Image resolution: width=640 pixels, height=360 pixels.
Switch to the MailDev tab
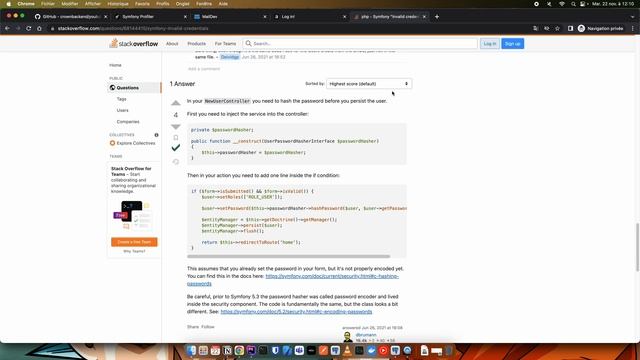[x=229, y=17]
